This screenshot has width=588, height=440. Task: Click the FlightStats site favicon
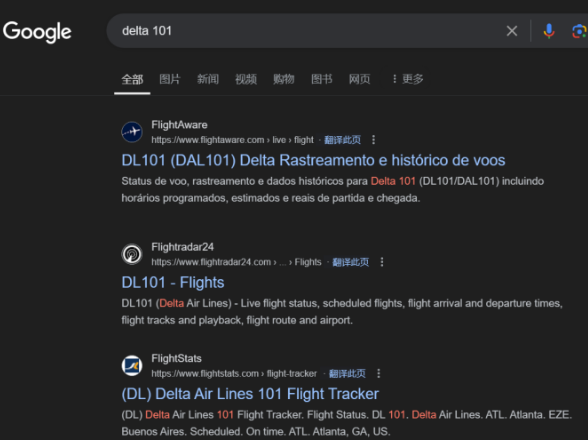pyautogui.click(x=132, y=366)
